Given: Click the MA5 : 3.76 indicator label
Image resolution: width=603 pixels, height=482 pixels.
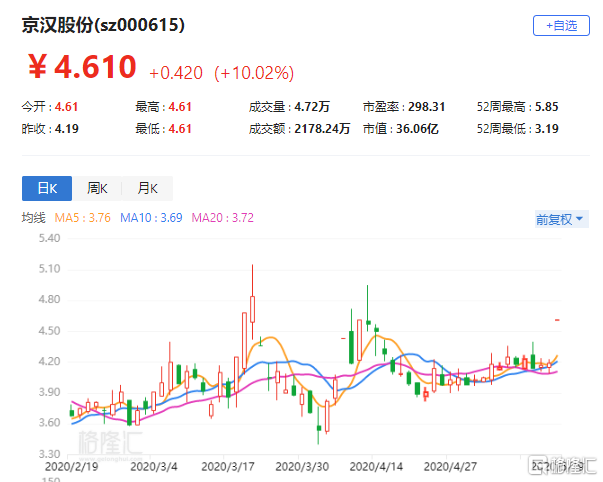Looking at the screenshot, I should point(82,218).
